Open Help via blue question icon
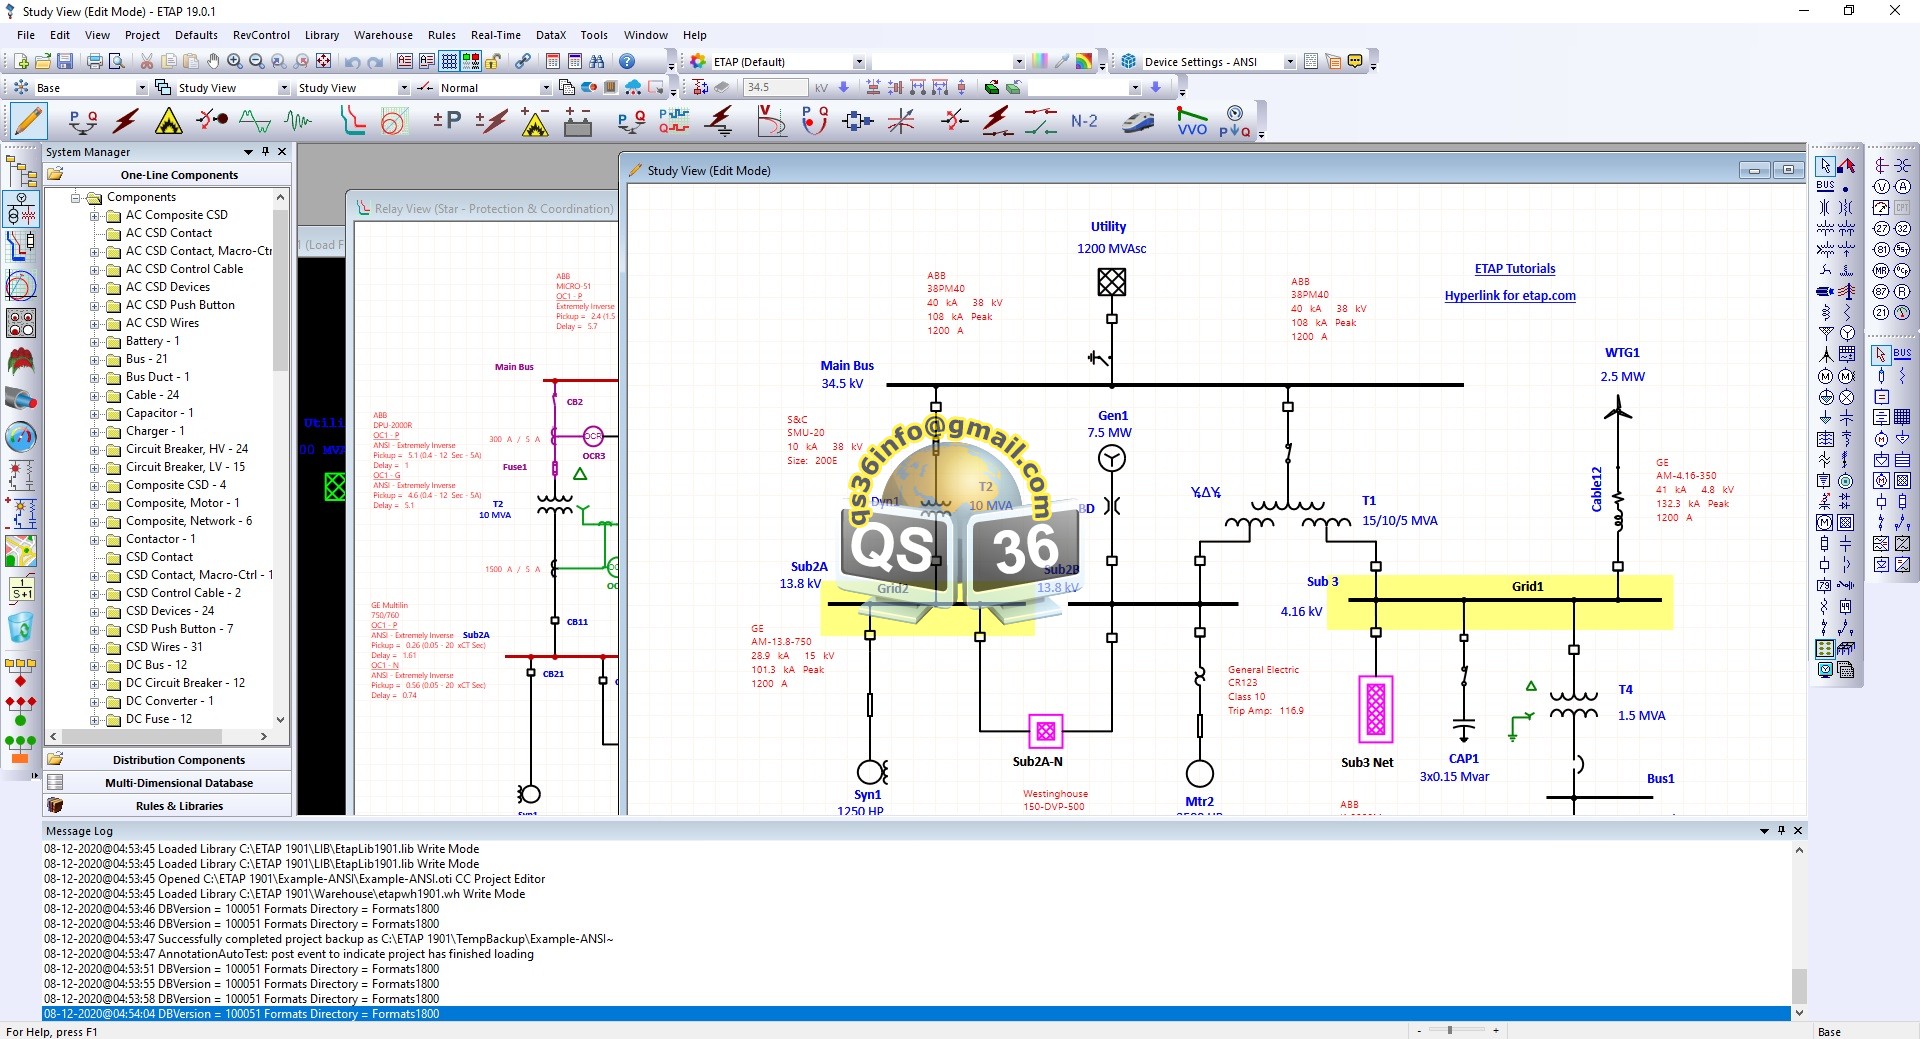 coord(627,61)
